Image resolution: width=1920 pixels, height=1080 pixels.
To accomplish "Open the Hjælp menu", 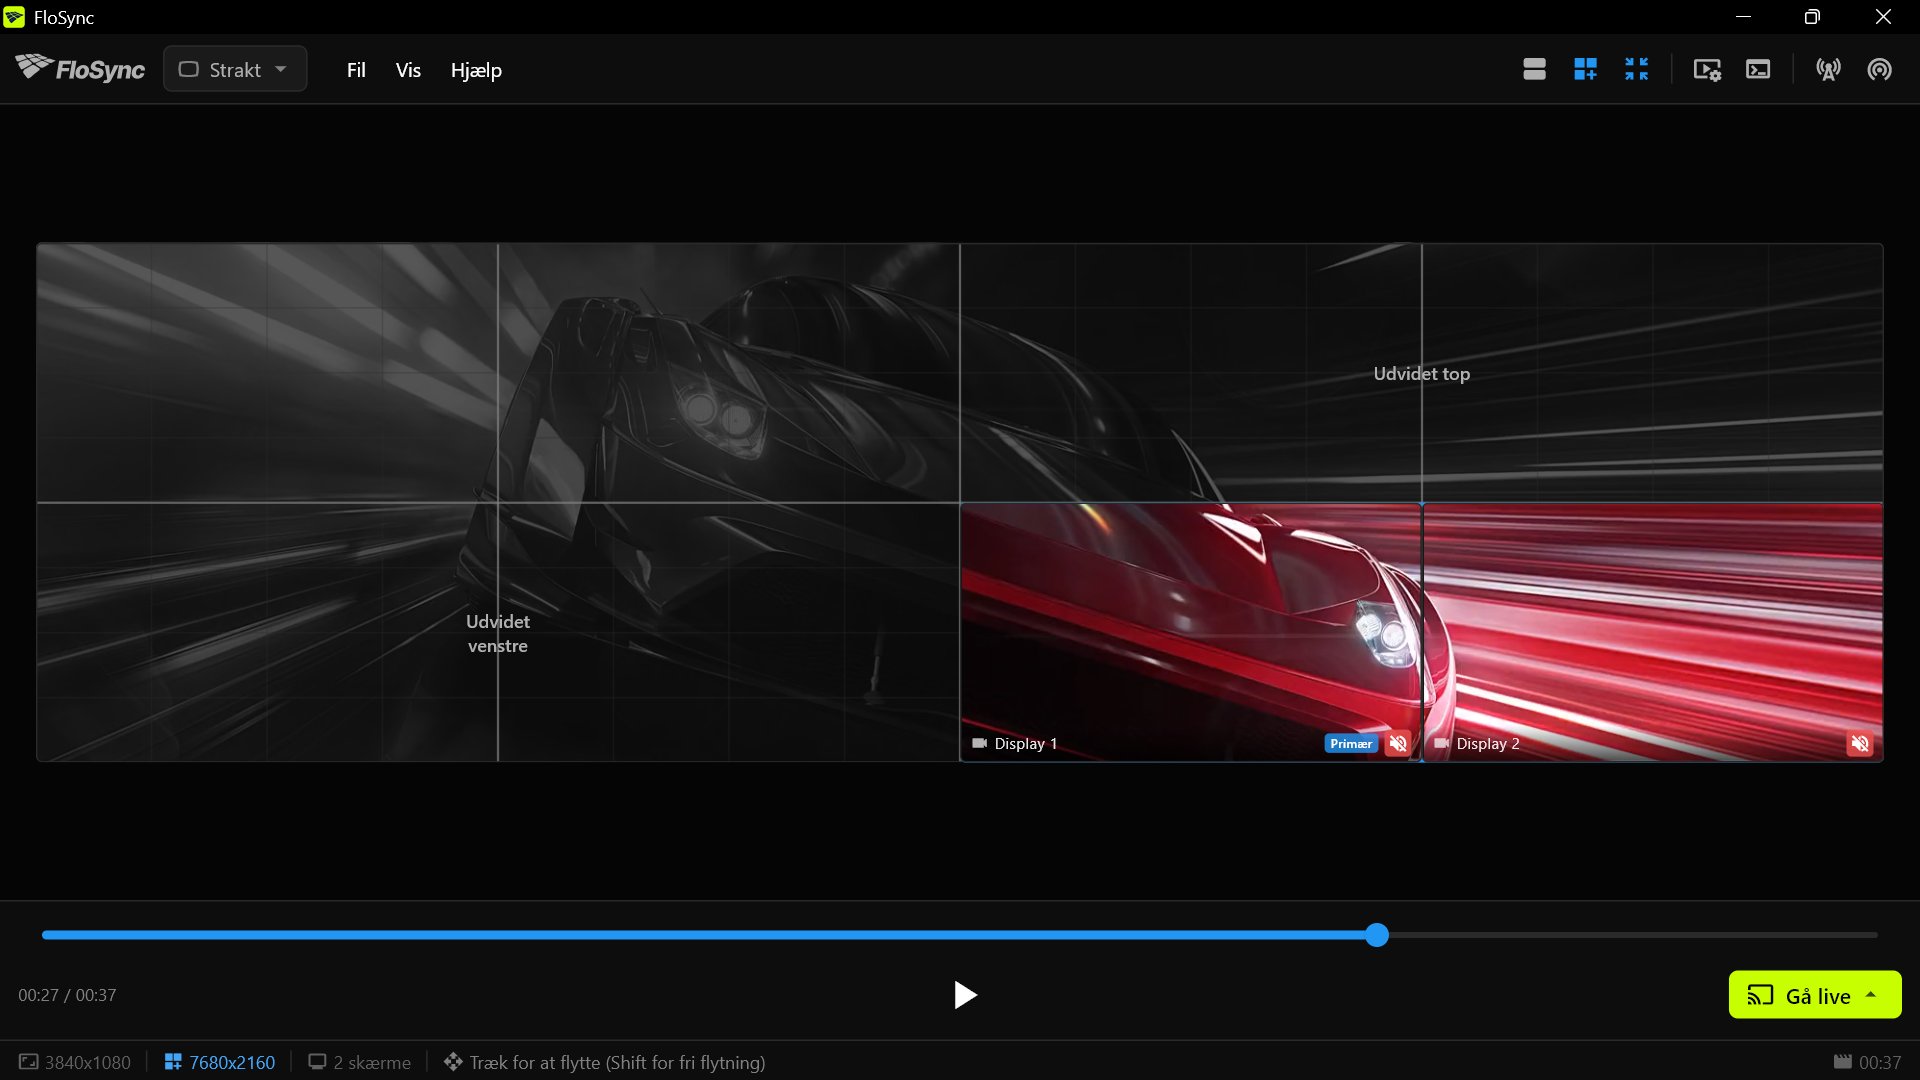I will click(x=476, y=70).
